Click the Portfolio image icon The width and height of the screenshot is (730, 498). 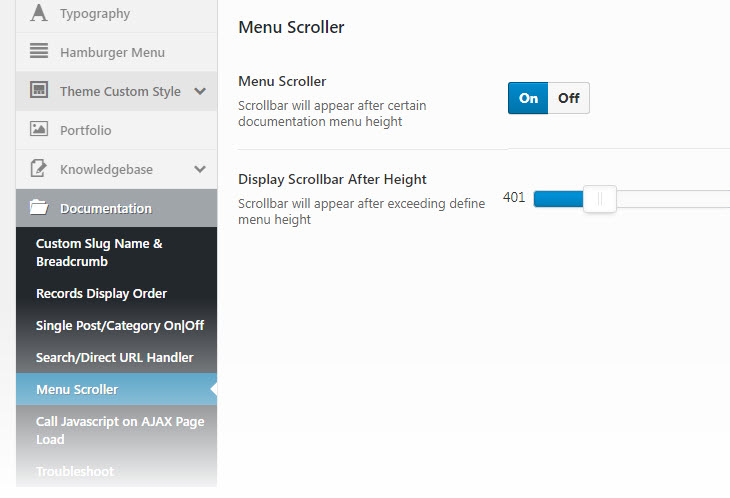39,129
